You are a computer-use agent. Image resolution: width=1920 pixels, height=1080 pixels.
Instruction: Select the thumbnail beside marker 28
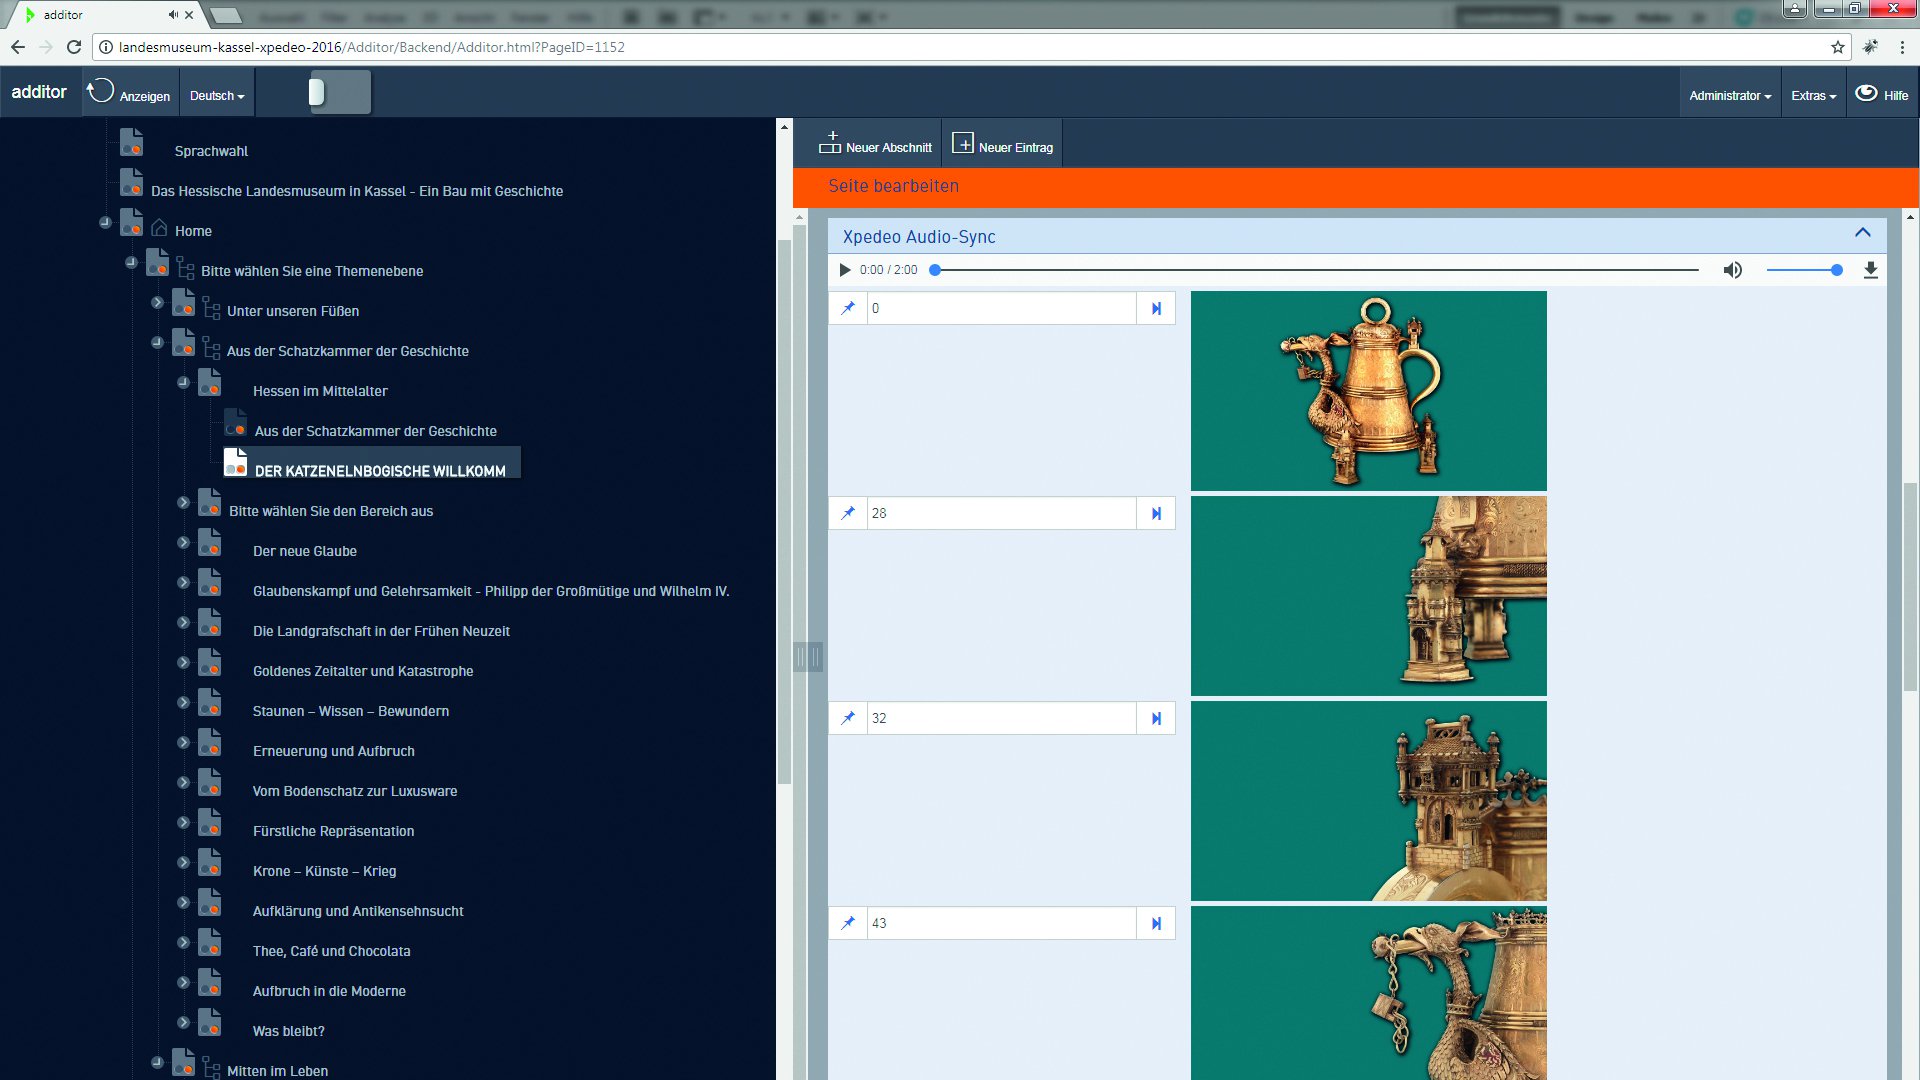click(1368, 596)
